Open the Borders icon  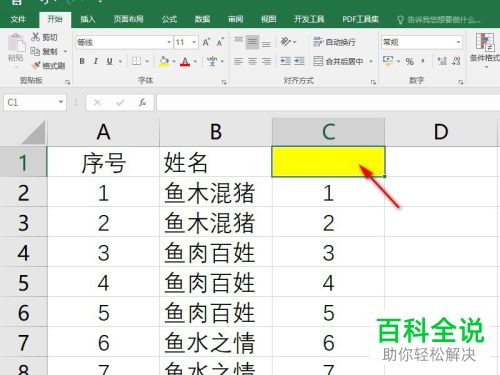tap(136, 61)
